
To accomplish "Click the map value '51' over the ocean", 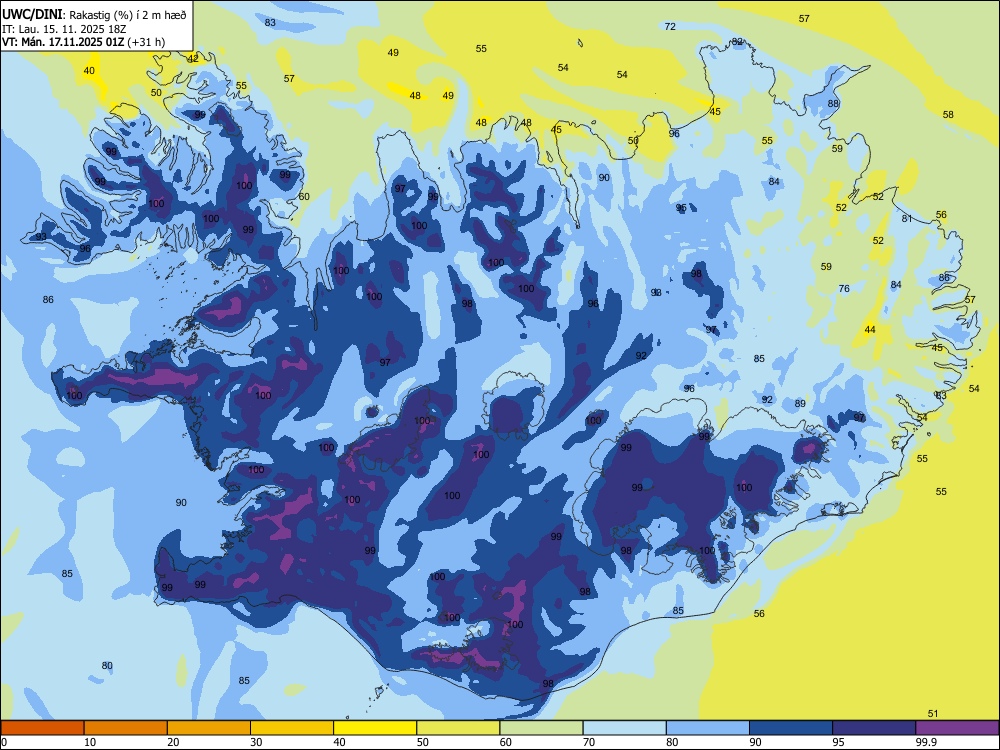I will coord(932,714).
